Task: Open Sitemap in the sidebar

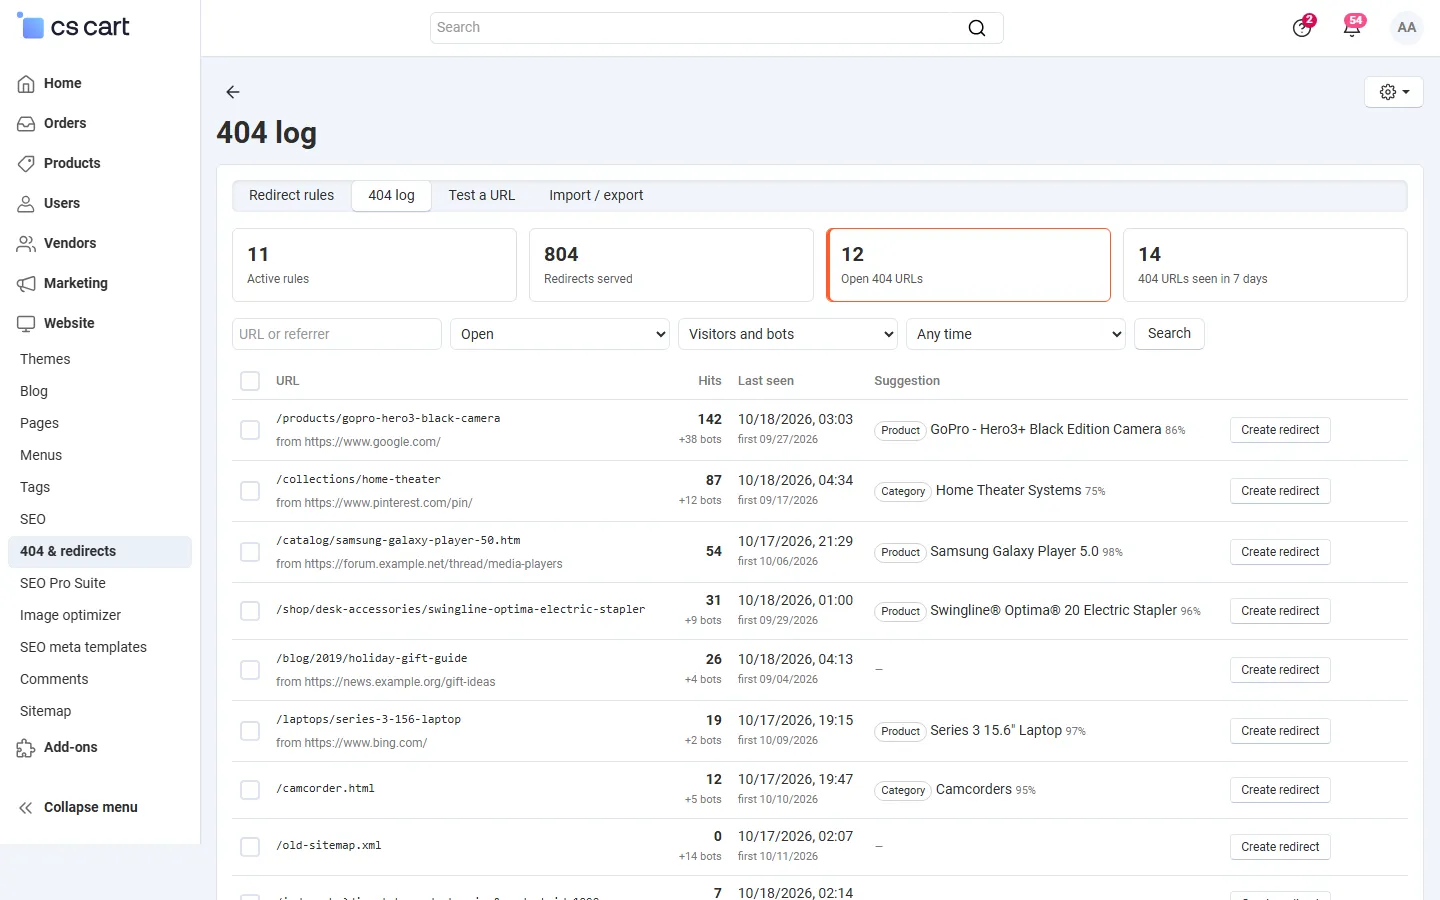Action: [100, 711]
